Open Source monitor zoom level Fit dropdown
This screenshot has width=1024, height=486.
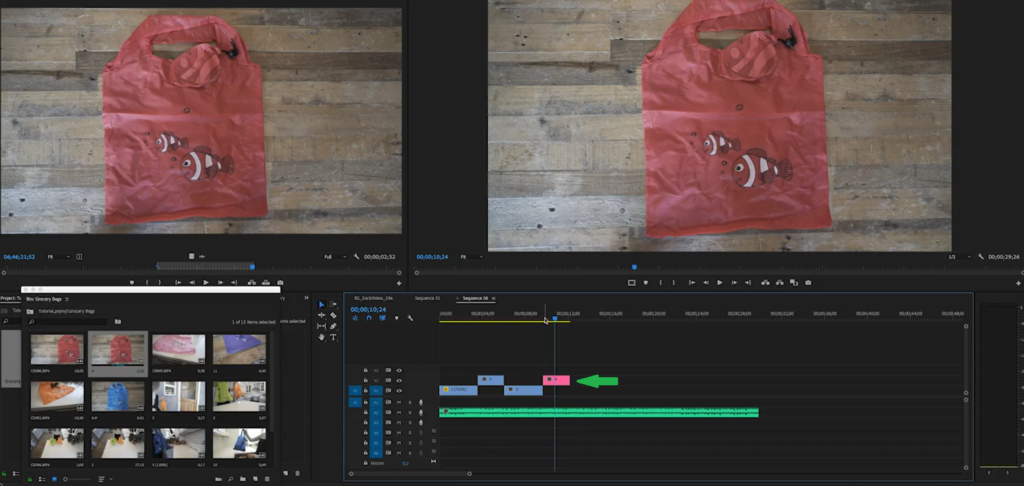click(58, 257)
